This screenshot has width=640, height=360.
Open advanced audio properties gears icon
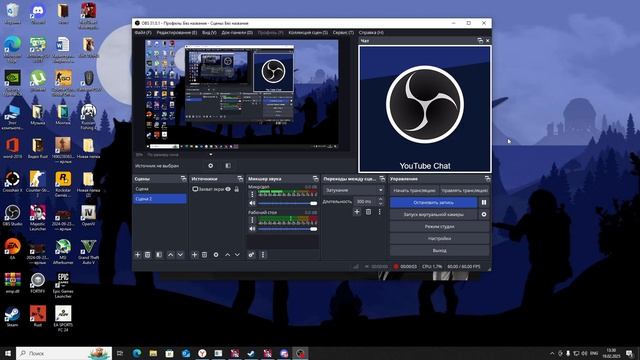(251, 255)
